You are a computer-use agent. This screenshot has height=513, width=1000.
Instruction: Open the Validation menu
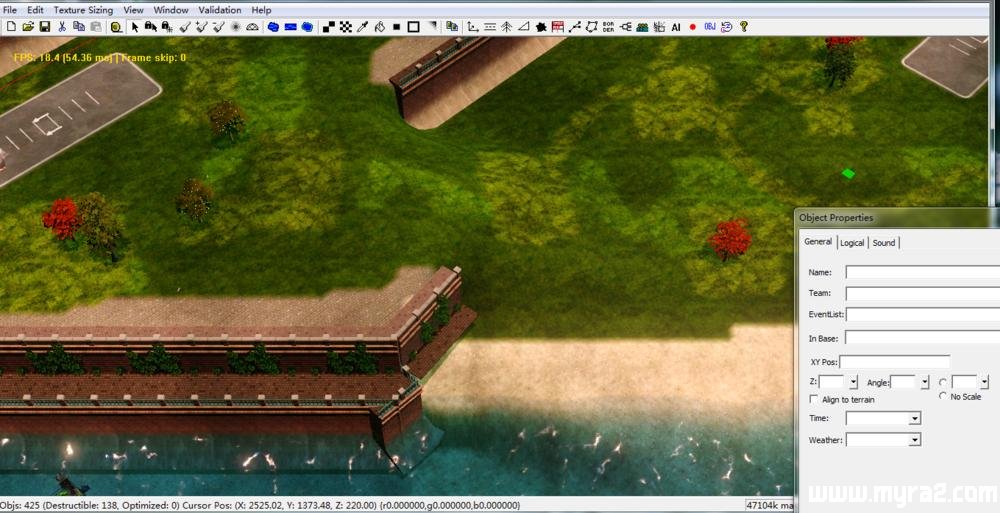[x=219, y=10]
